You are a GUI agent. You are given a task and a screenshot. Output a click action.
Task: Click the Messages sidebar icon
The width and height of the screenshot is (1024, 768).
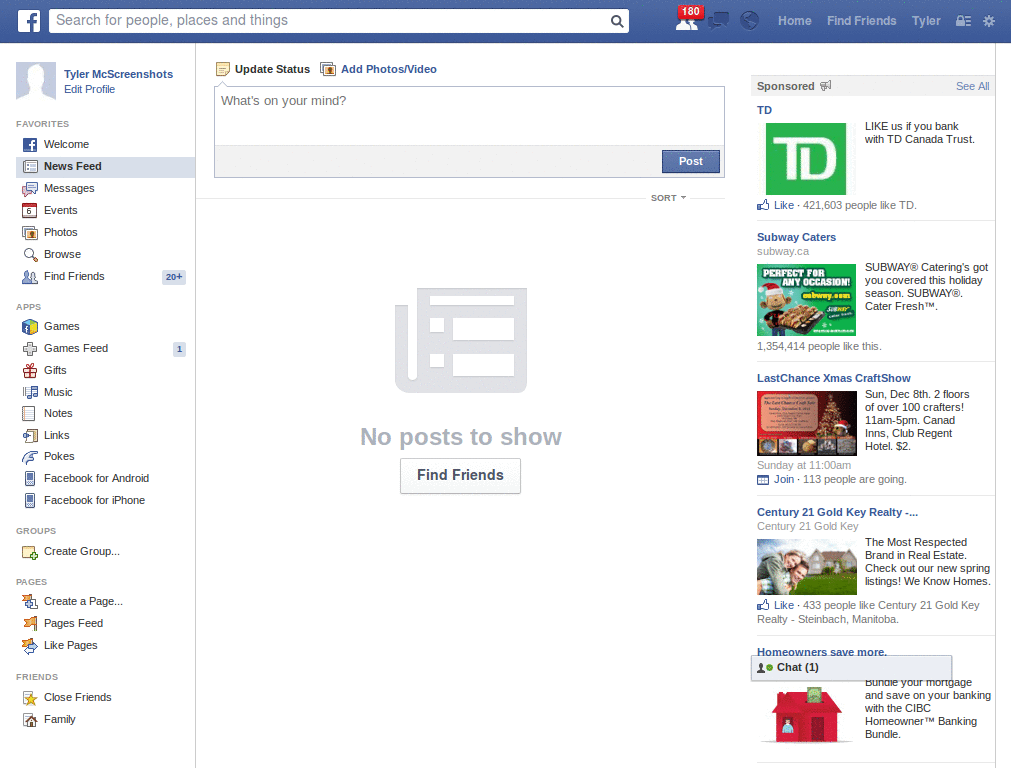pos(30,189)
